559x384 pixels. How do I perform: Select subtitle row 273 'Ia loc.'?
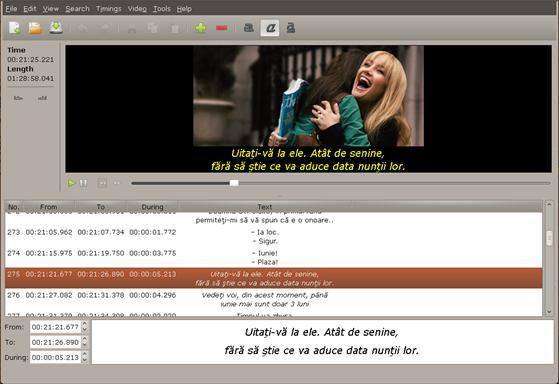tap(273, 237)
